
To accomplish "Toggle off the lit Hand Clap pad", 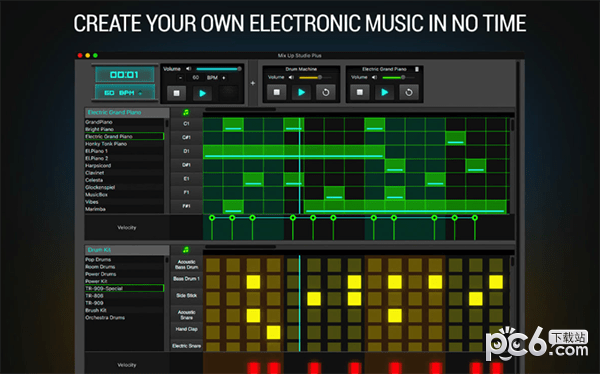I will click(274, 332).
